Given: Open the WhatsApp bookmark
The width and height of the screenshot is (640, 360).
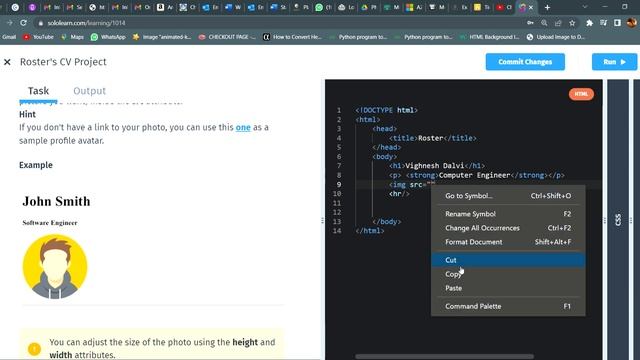Looking at the screenshot, I should click(x=108, y=37).
